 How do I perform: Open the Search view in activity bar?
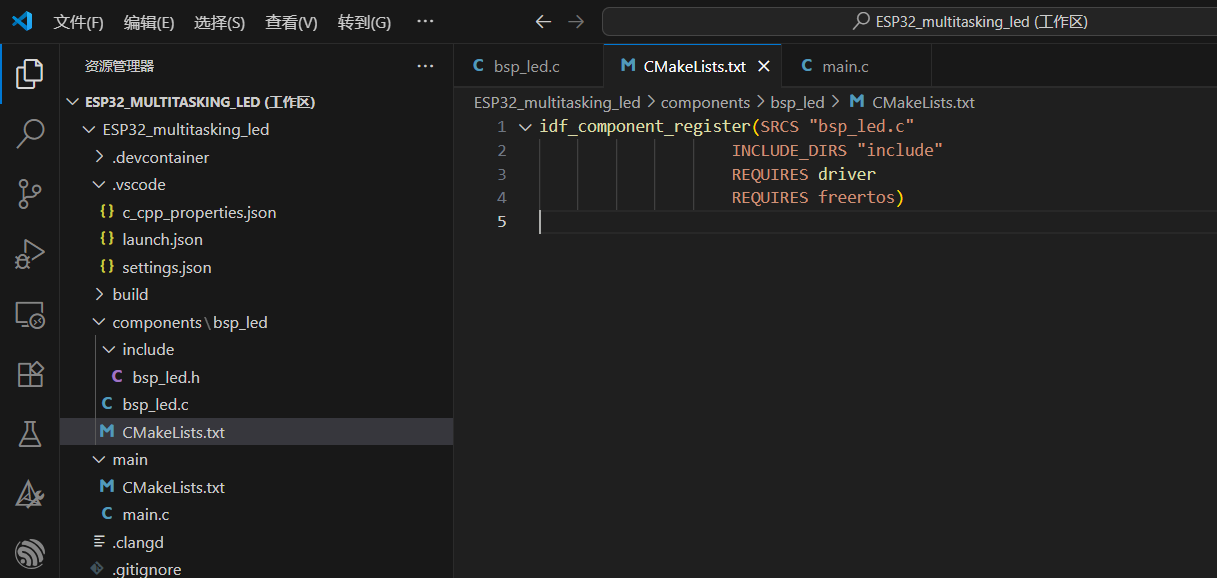click(30, 133)
